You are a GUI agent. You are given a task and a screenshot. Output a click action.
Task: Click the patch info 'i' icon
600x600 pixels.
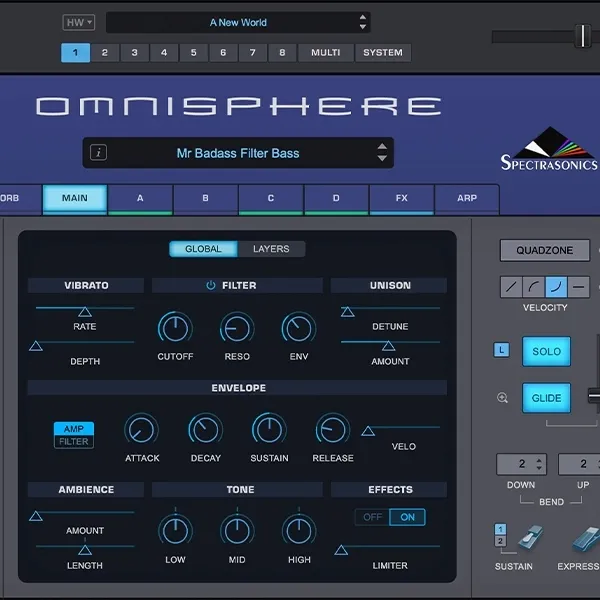[x=99, y=153]
